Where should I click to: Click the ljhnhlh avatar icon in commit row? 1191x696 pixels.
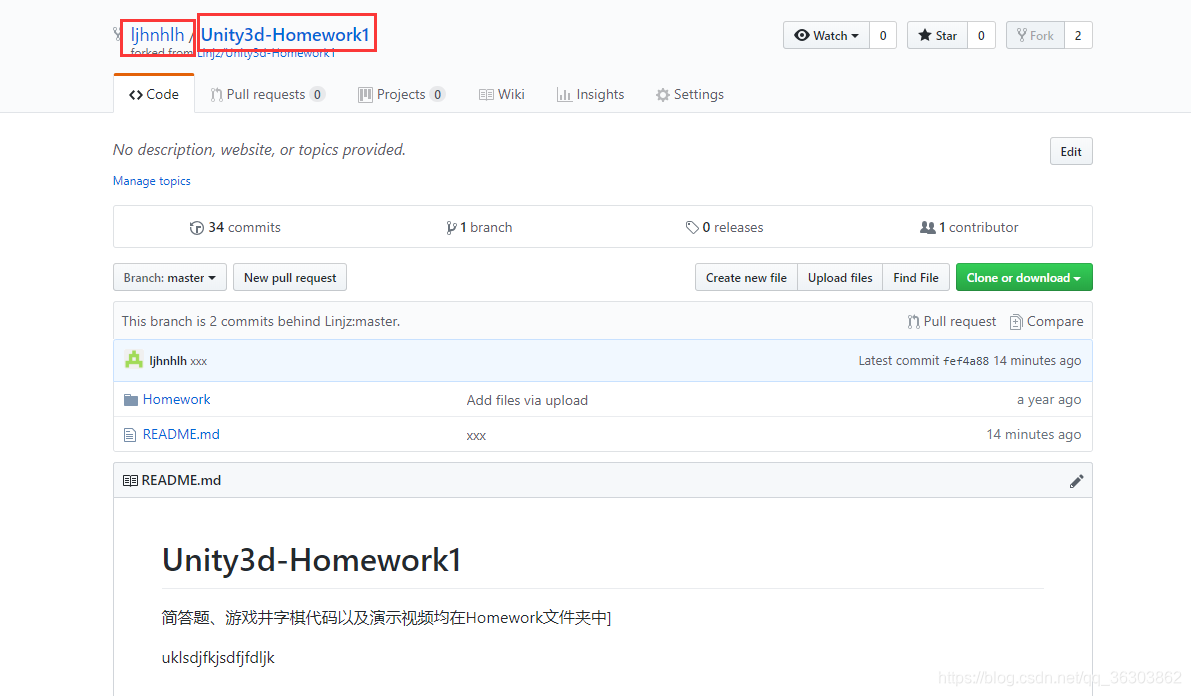click(x=134, y=360)
